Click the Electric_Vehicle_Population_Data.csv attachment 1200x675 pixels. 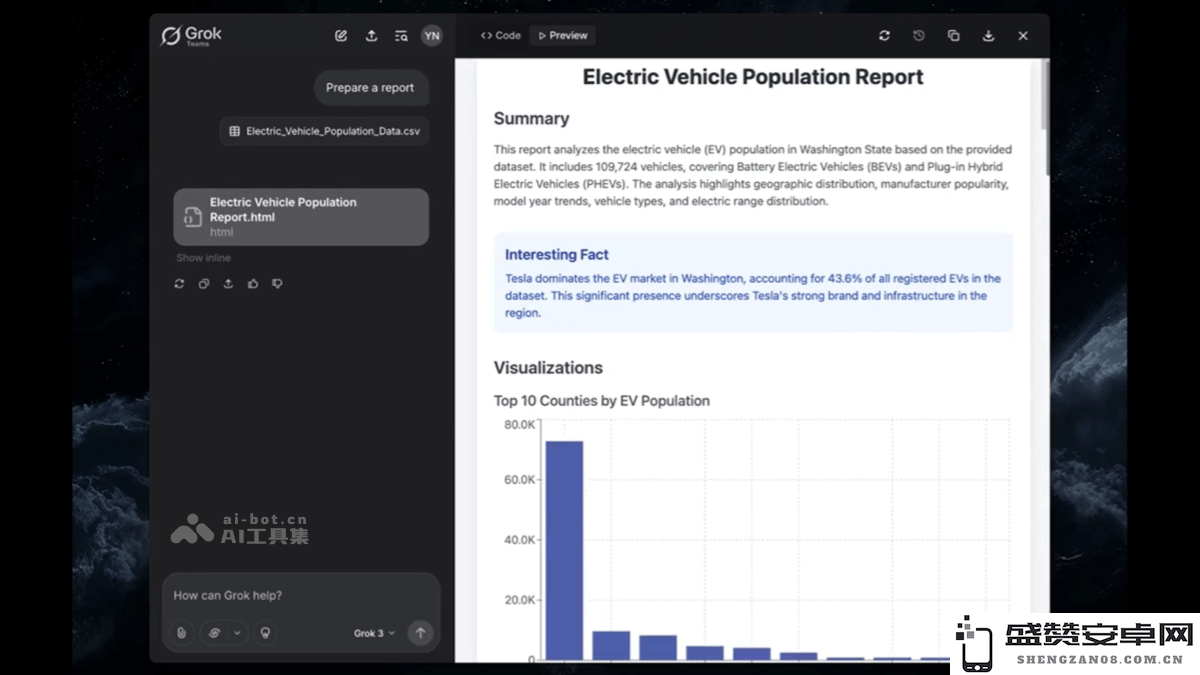(x=324, y=131)
